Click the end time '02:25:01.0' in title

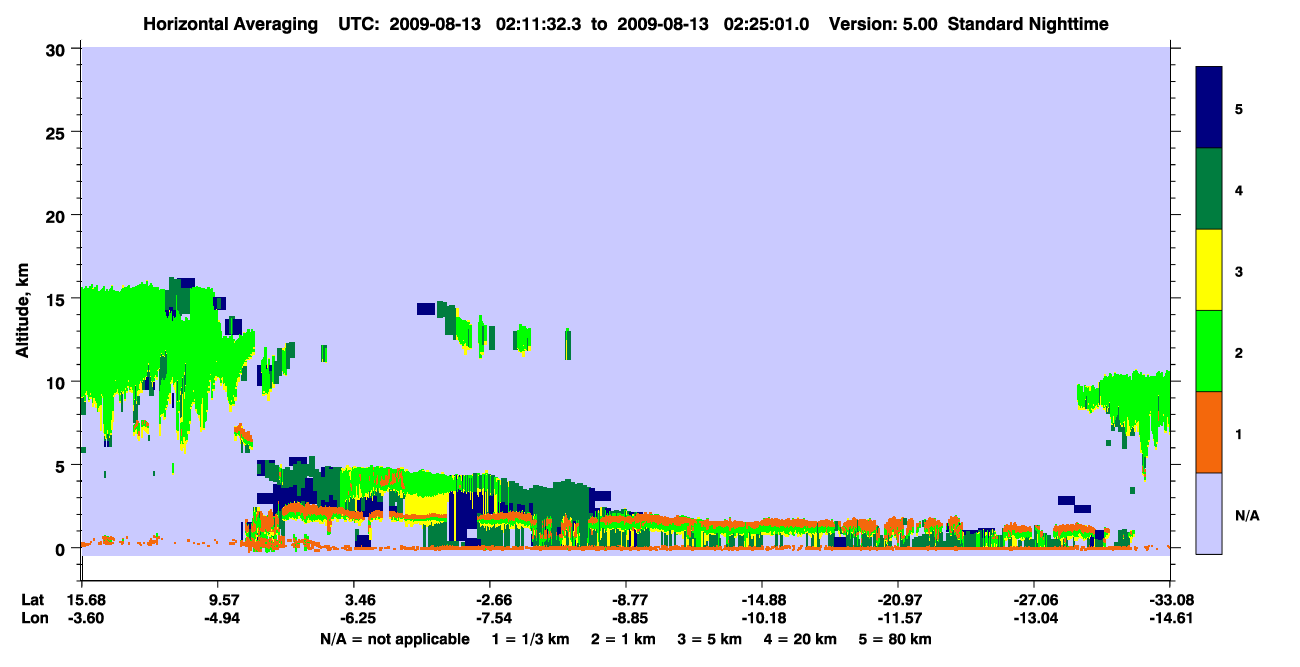click(764, 23)
